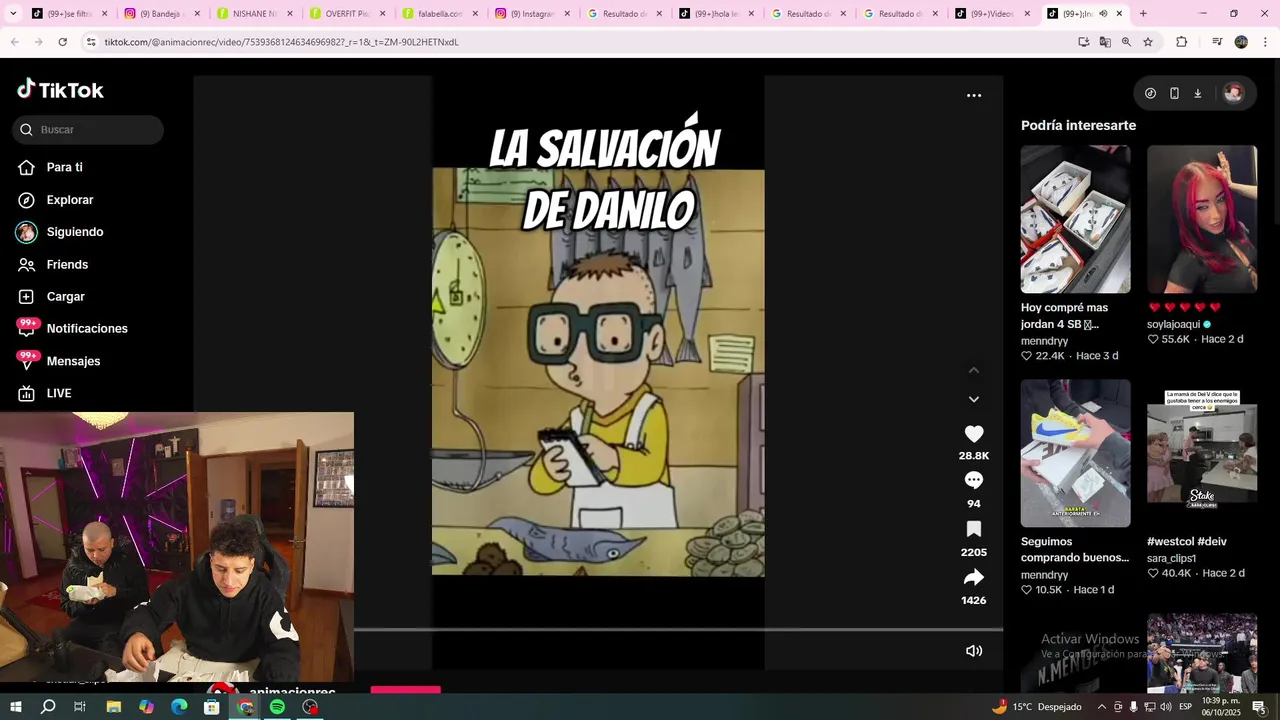Open the sara_clips1 profile link
Viewport: 1280px width, 720px height.
(x=1171, y=558)
